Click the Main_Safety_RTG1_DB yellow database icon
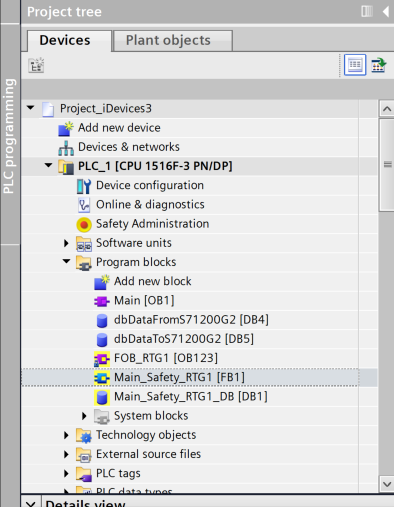The height and width of the screenshot is (507, 394). [x=102, y=397]
